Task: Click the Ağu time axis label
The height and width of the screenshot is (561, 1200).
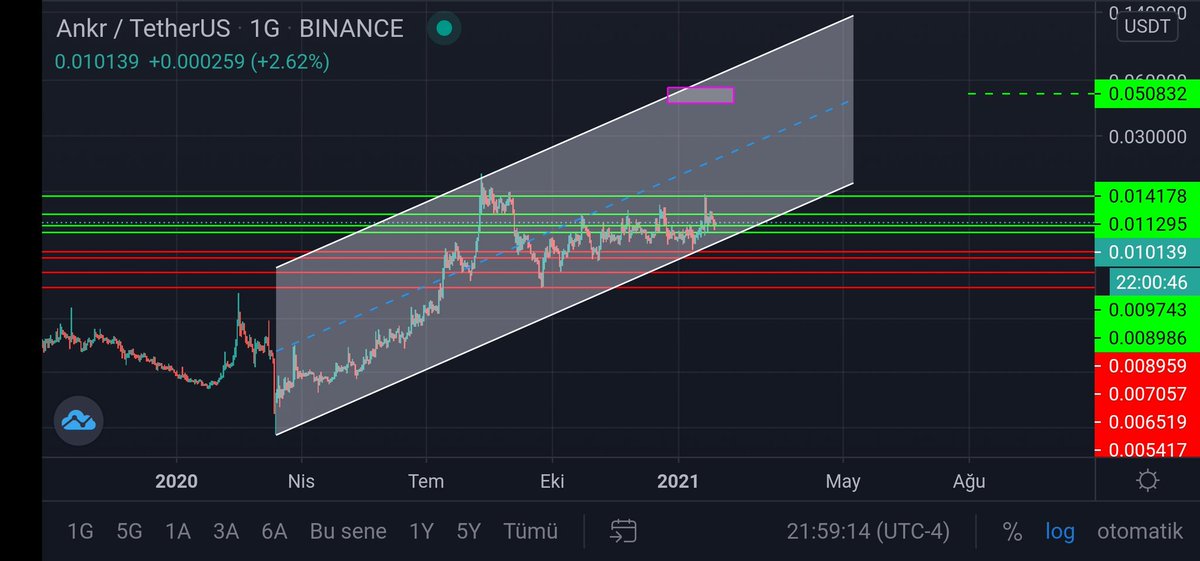Action: (968, 481)
